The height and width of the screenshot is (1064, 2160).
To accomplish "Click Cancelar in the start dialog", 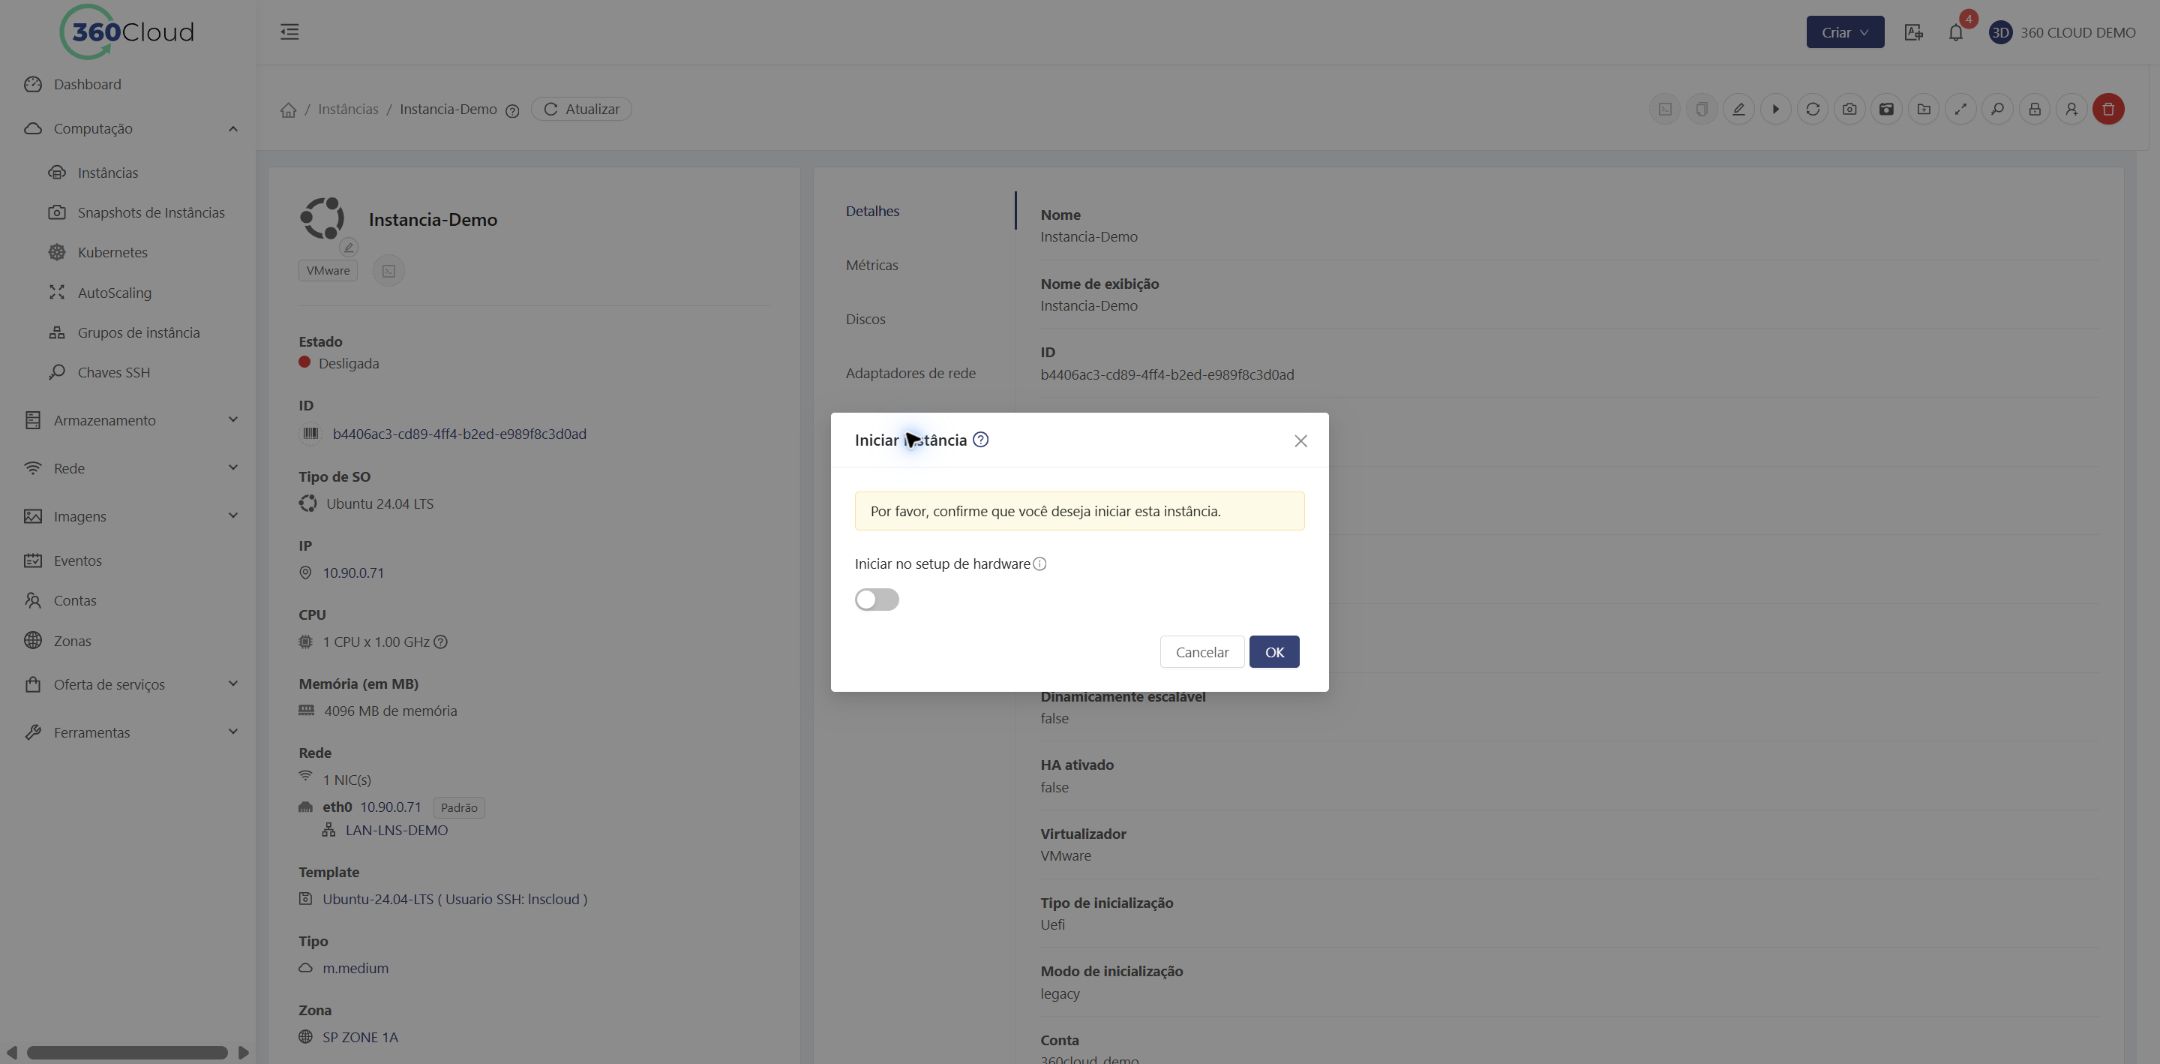I will pos(1202,652).
